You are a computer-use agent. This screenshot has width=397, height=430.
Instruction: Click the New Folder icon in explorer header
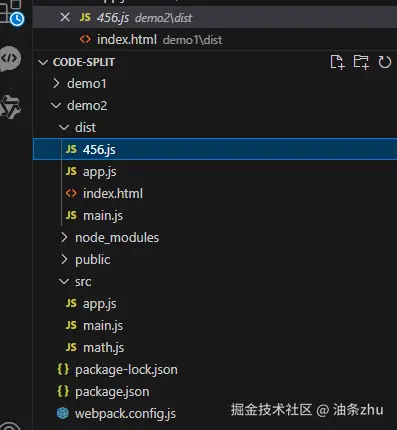click(361, 62)
